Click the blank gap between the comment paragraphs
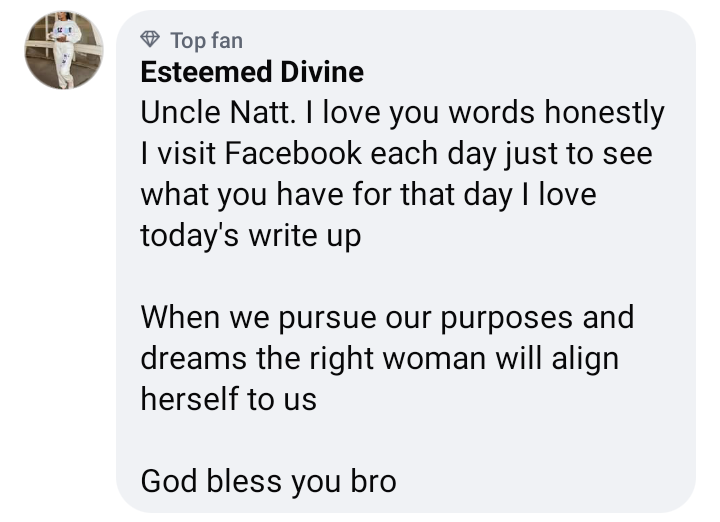Image resolution: width=720 pixels, height=522 pixels. [x=400, y=276]
